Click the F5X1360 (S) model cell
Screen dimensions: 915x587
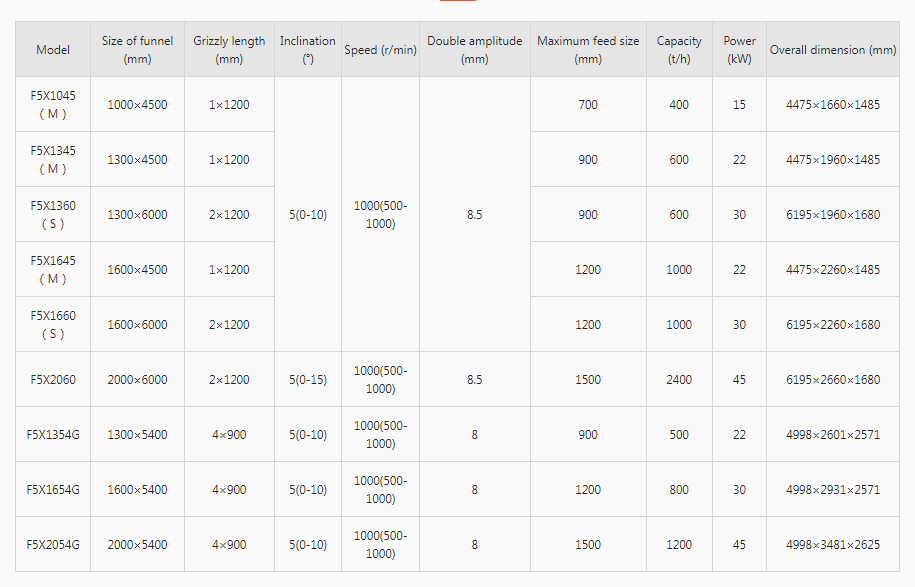[x=53, y=215]
